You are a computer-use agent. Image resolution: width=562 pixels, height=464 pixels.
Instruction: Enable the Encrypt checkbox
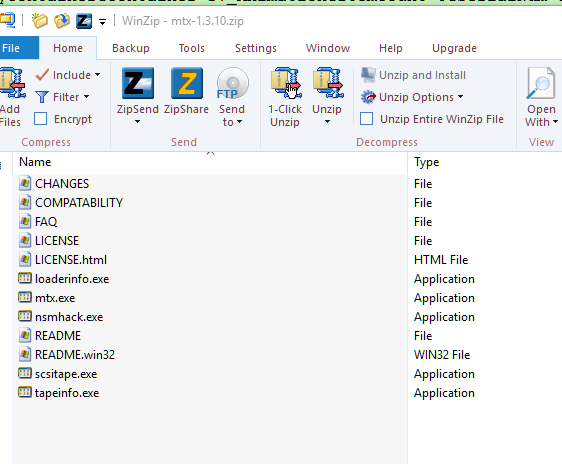tap(41, 119)
